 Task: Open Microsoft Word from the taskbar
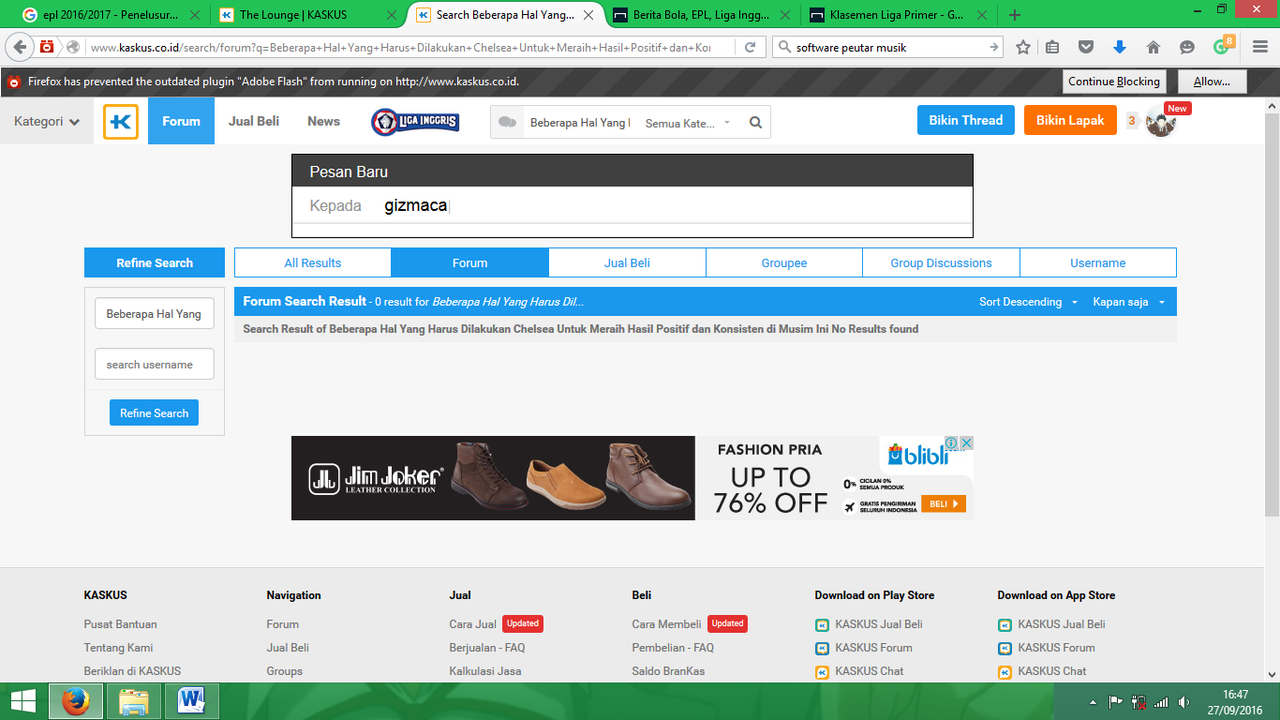click(190, 701)
